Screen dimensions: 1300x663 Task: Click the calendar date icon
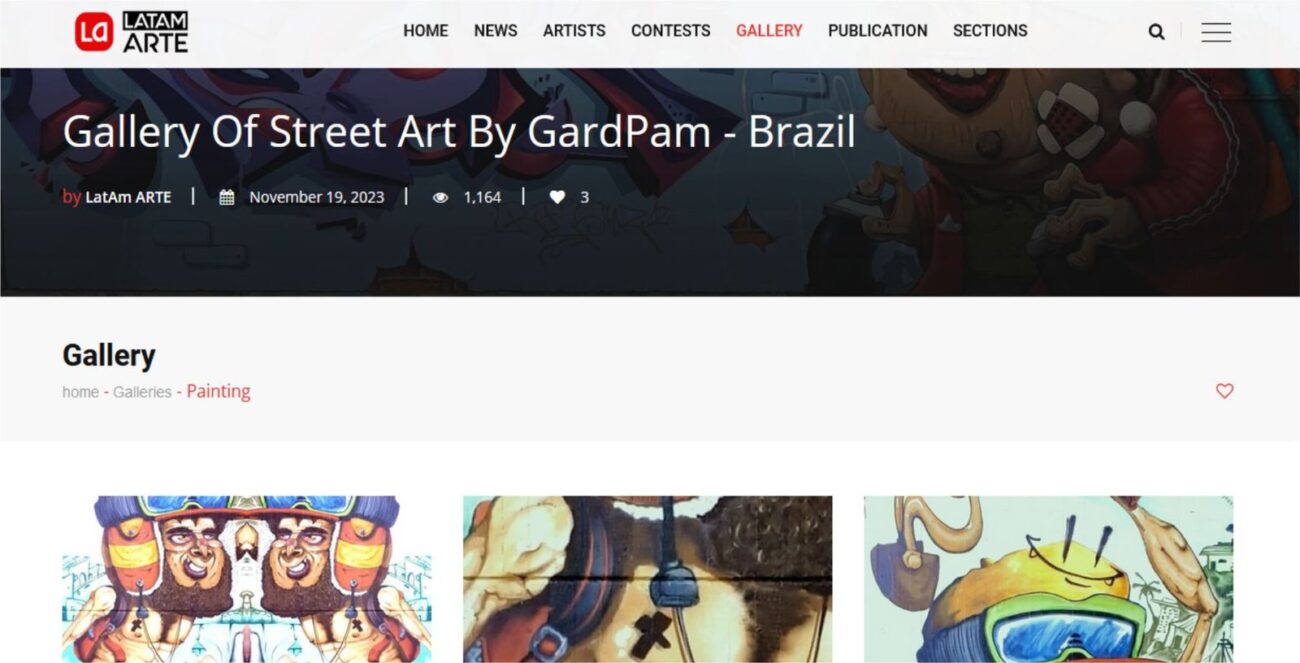pos(227,197)
